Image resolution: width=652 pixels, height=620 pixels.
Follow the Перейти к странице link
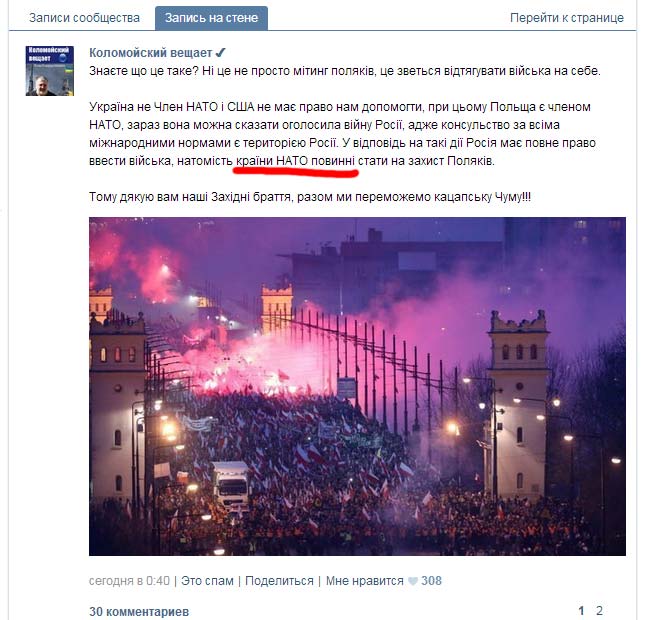[x=567, y=18]
